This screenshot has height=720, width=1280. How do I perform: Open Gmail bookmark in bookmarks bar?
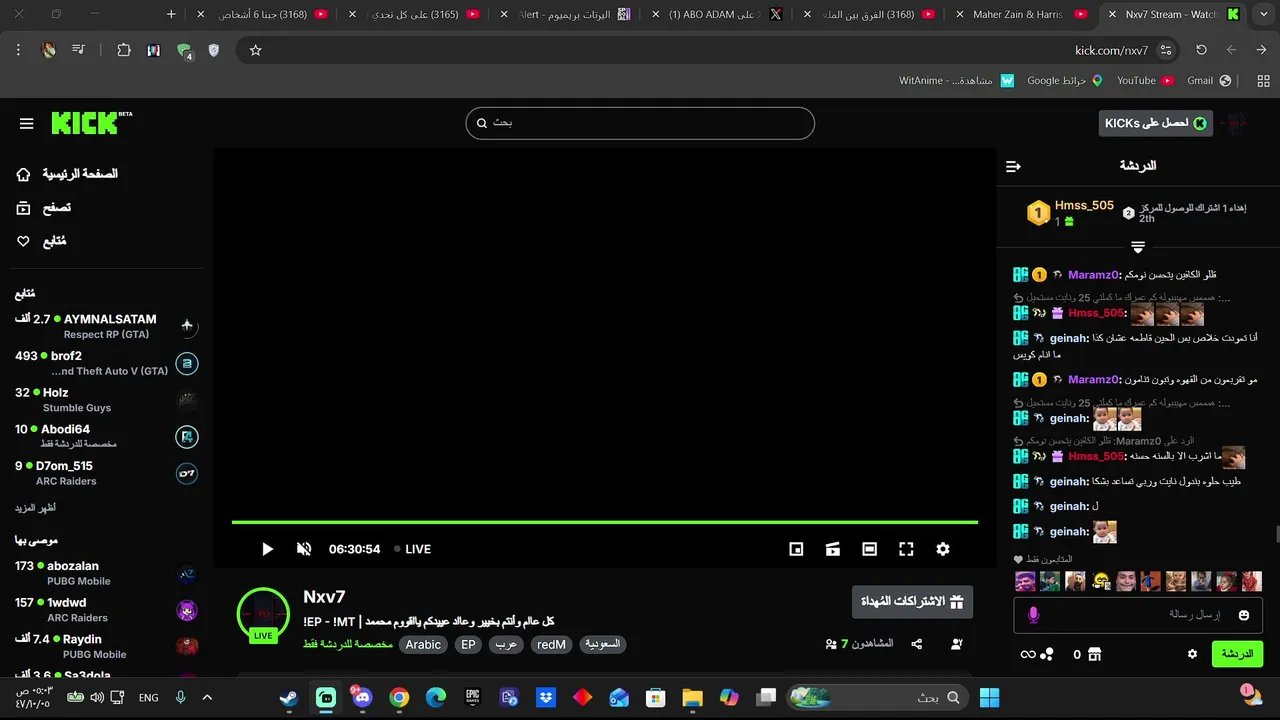pos(1209,81)
